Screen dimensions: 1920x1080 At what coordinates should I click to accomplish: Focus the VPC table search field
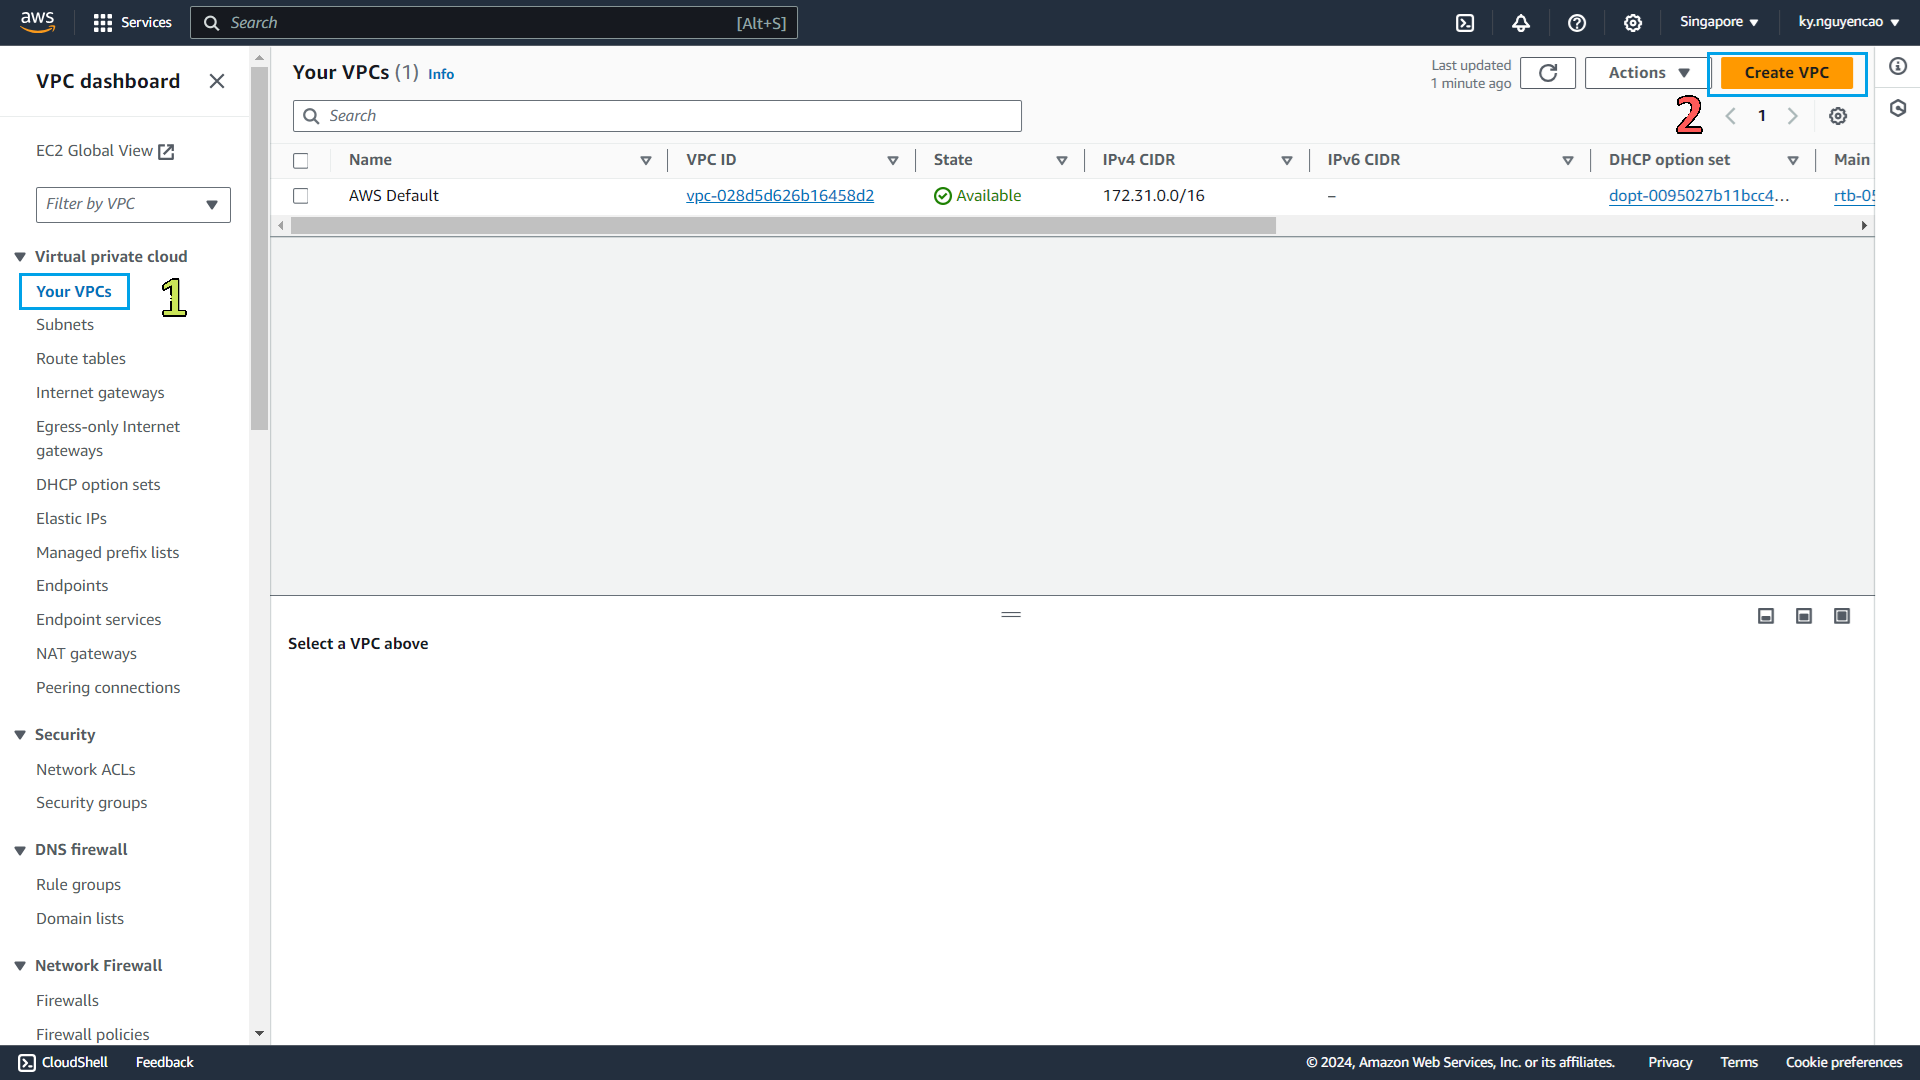point(657,116)
